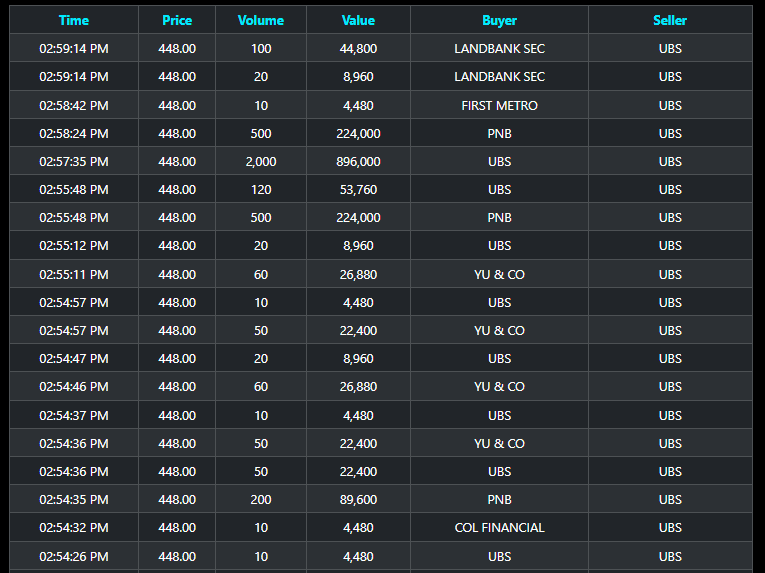Click the Price column header
This screenshot has height=573, width=765.
[177, 20]
